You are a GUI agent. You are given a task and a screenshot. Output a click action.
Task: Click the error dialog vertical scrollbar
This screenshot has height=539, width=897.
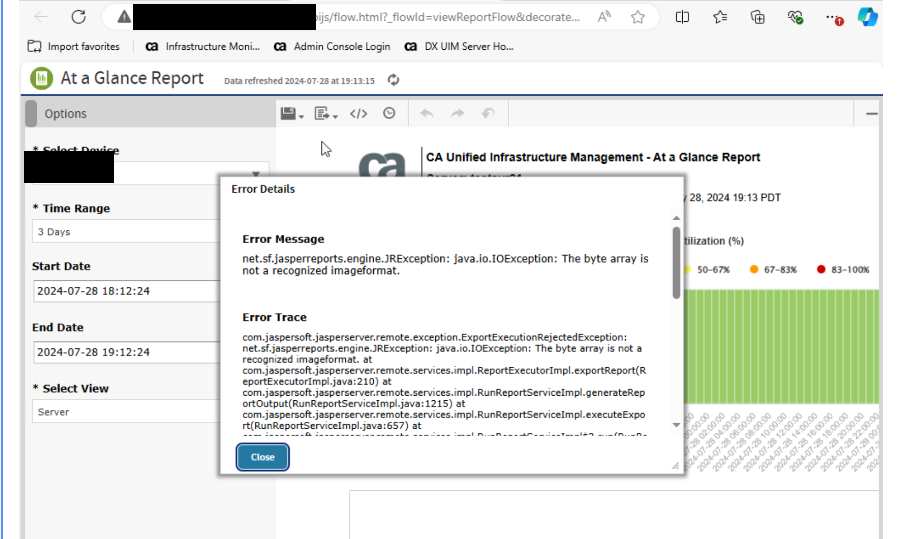click(676, 262)
